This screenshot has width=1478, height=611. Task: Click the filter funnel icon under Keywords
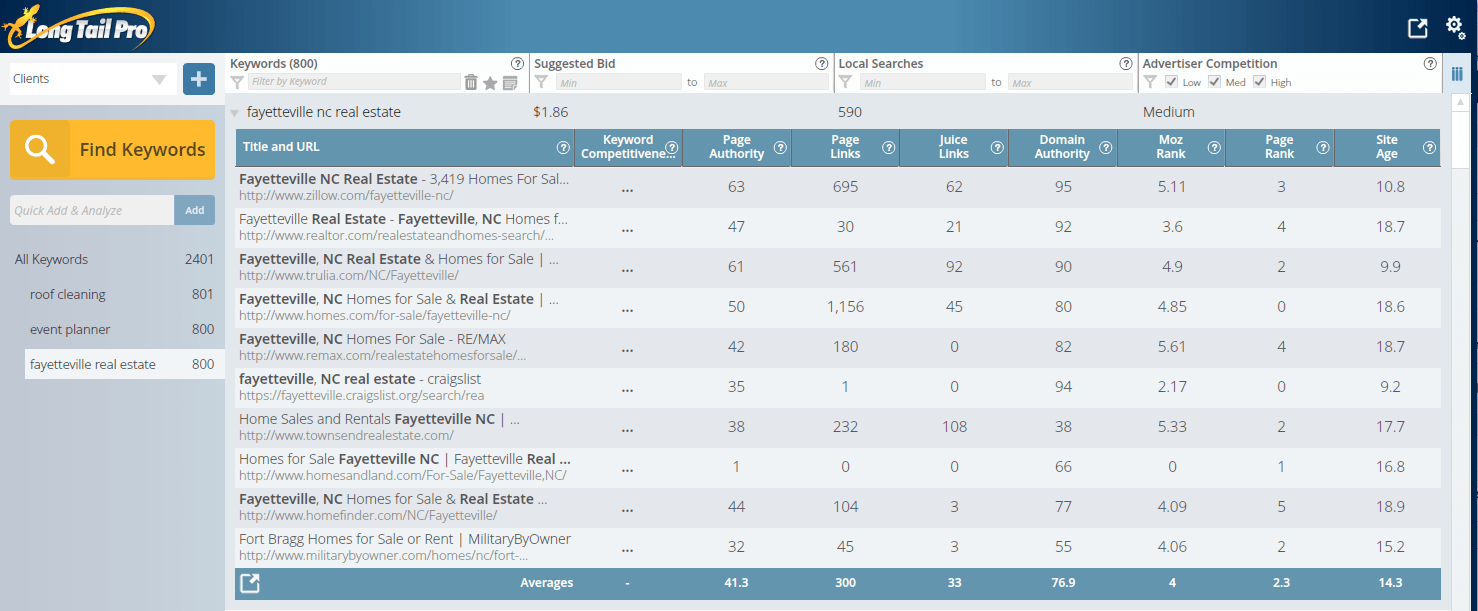237,82
